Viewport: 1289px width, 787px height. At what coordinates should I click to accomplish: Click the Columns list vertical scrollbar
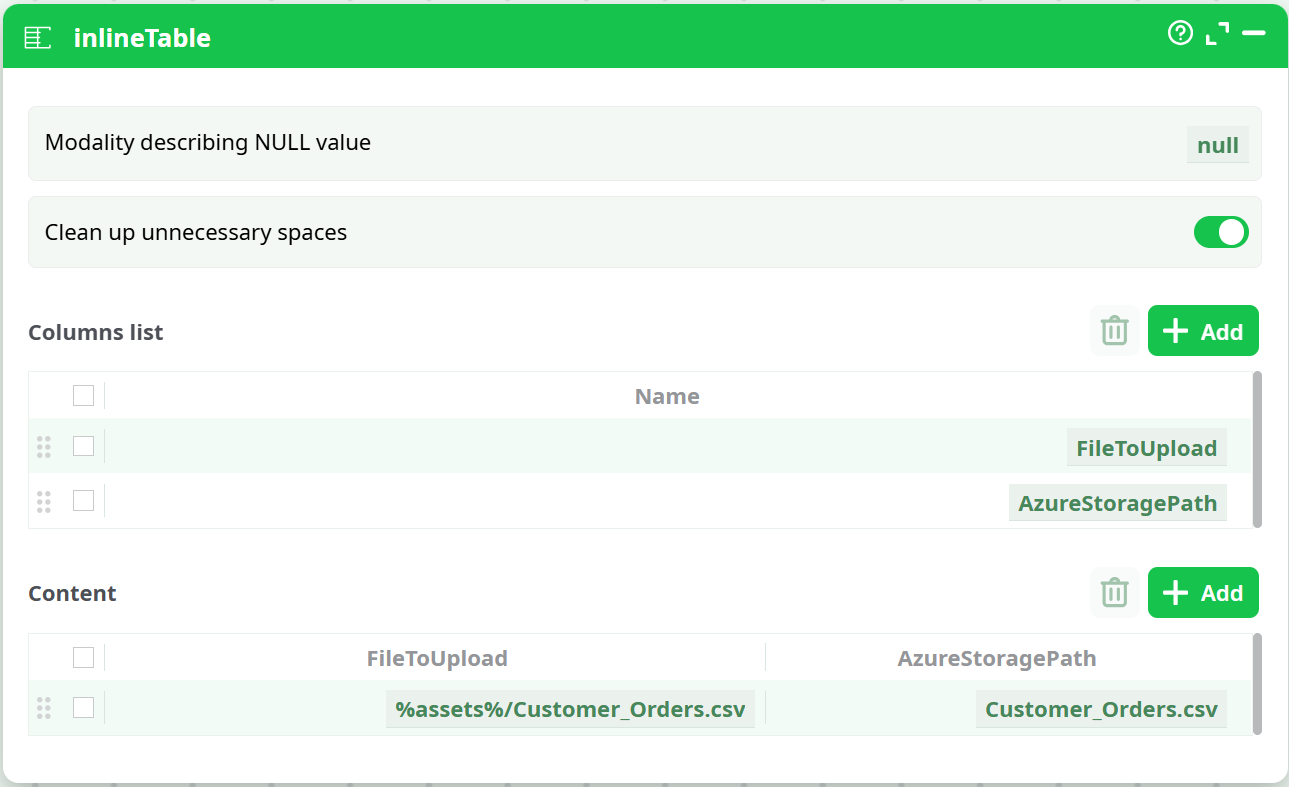coord(1257,449)
